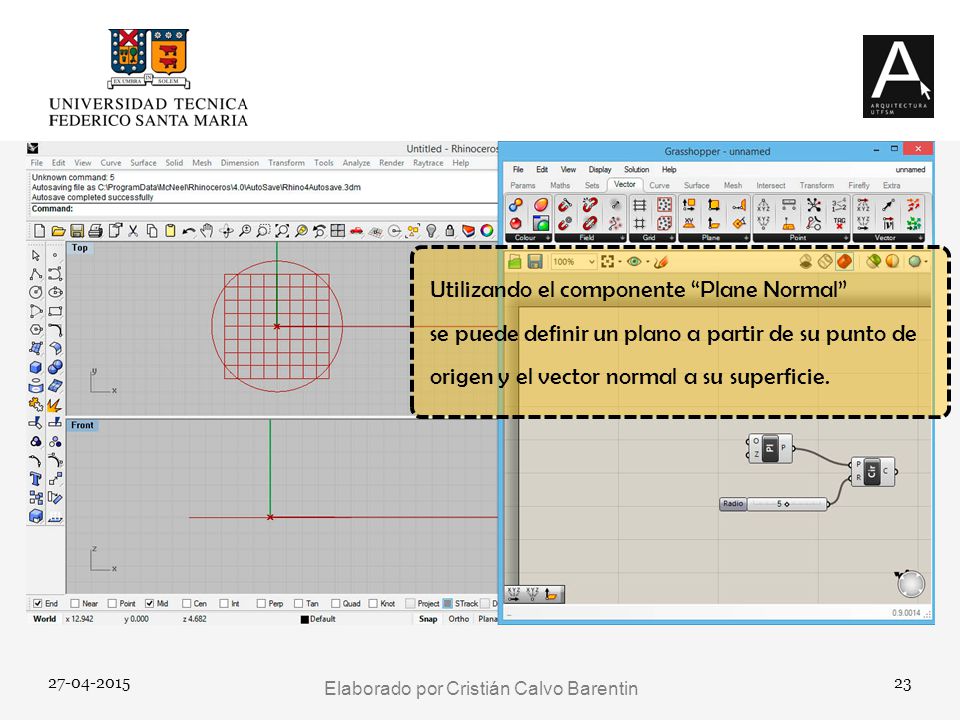Click the New file icon in Rhino toolbar
The width and height of the screenshot is (960, 720).
point(39,231)
